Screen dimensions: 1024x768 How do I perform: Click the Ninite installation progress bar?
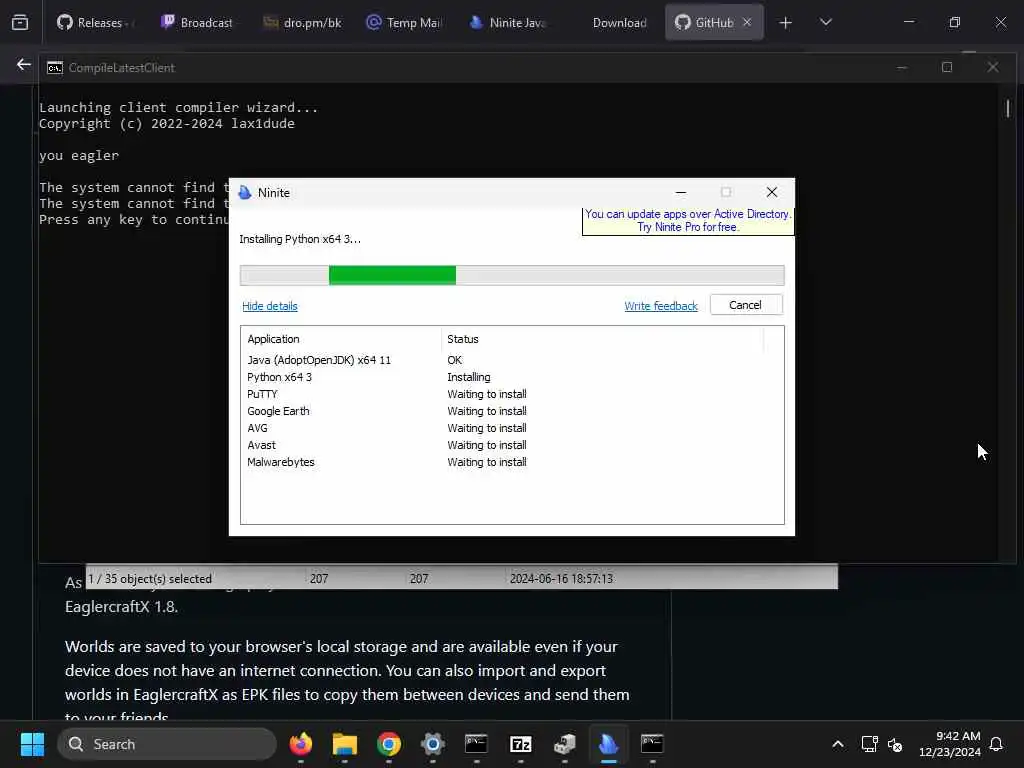click(x=512, y=275)
